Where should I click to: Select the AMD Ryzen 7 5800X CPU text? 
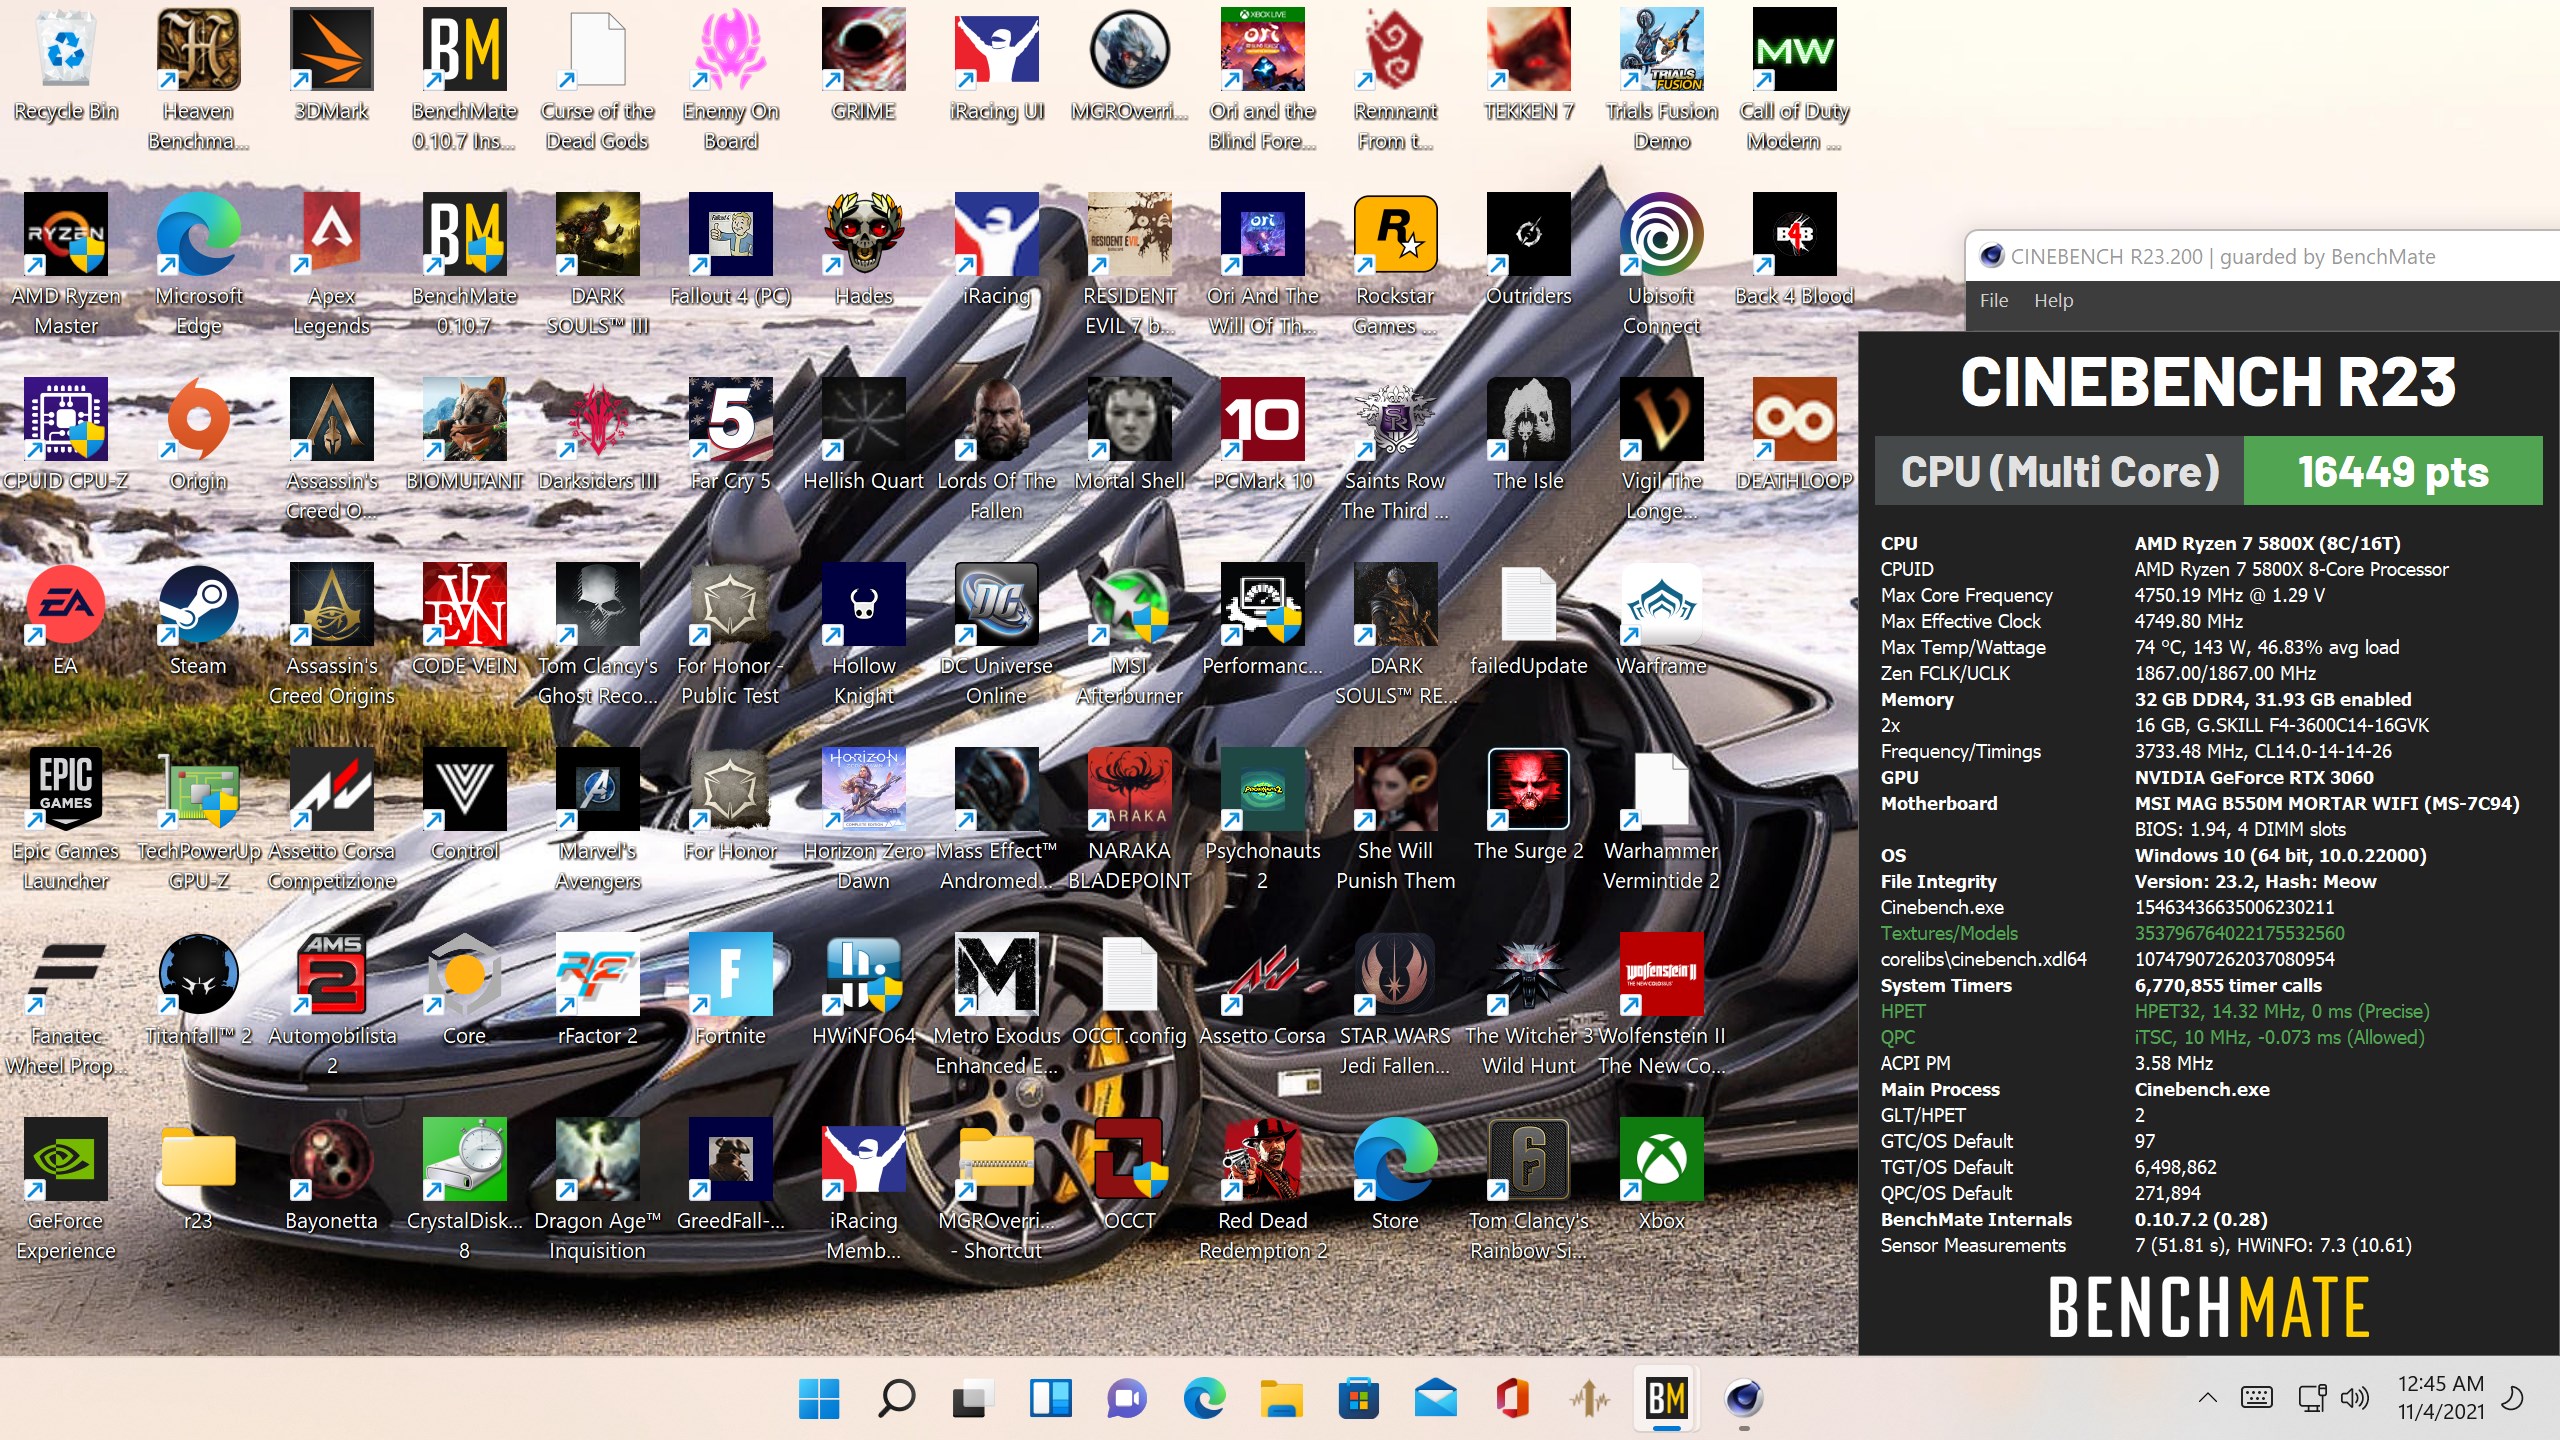(x=2267, y=543)
